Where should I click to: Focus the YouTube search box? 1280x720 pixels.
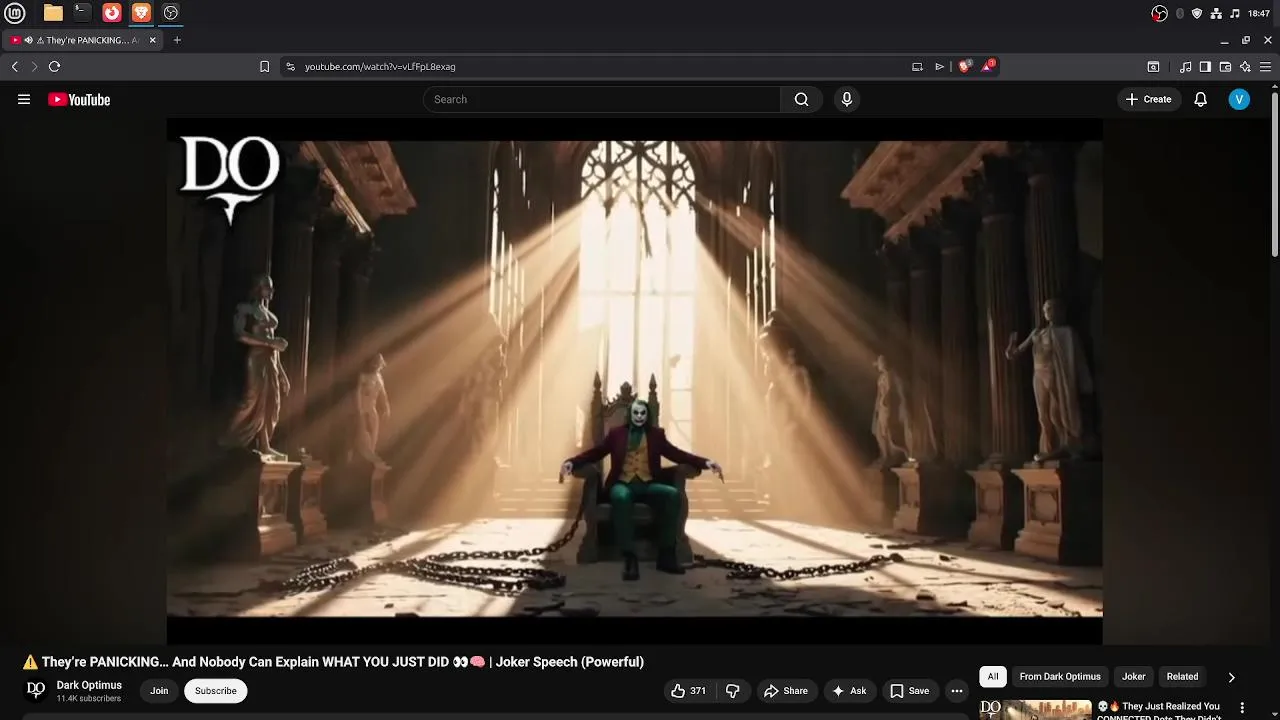point(602,99)
